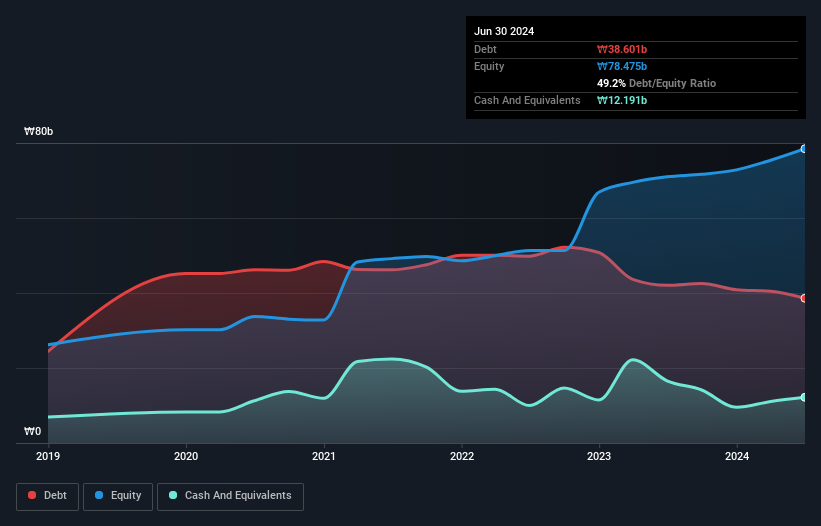
Task: Toggle the Cash And Equivalents legend button
Action: point(230,496)
